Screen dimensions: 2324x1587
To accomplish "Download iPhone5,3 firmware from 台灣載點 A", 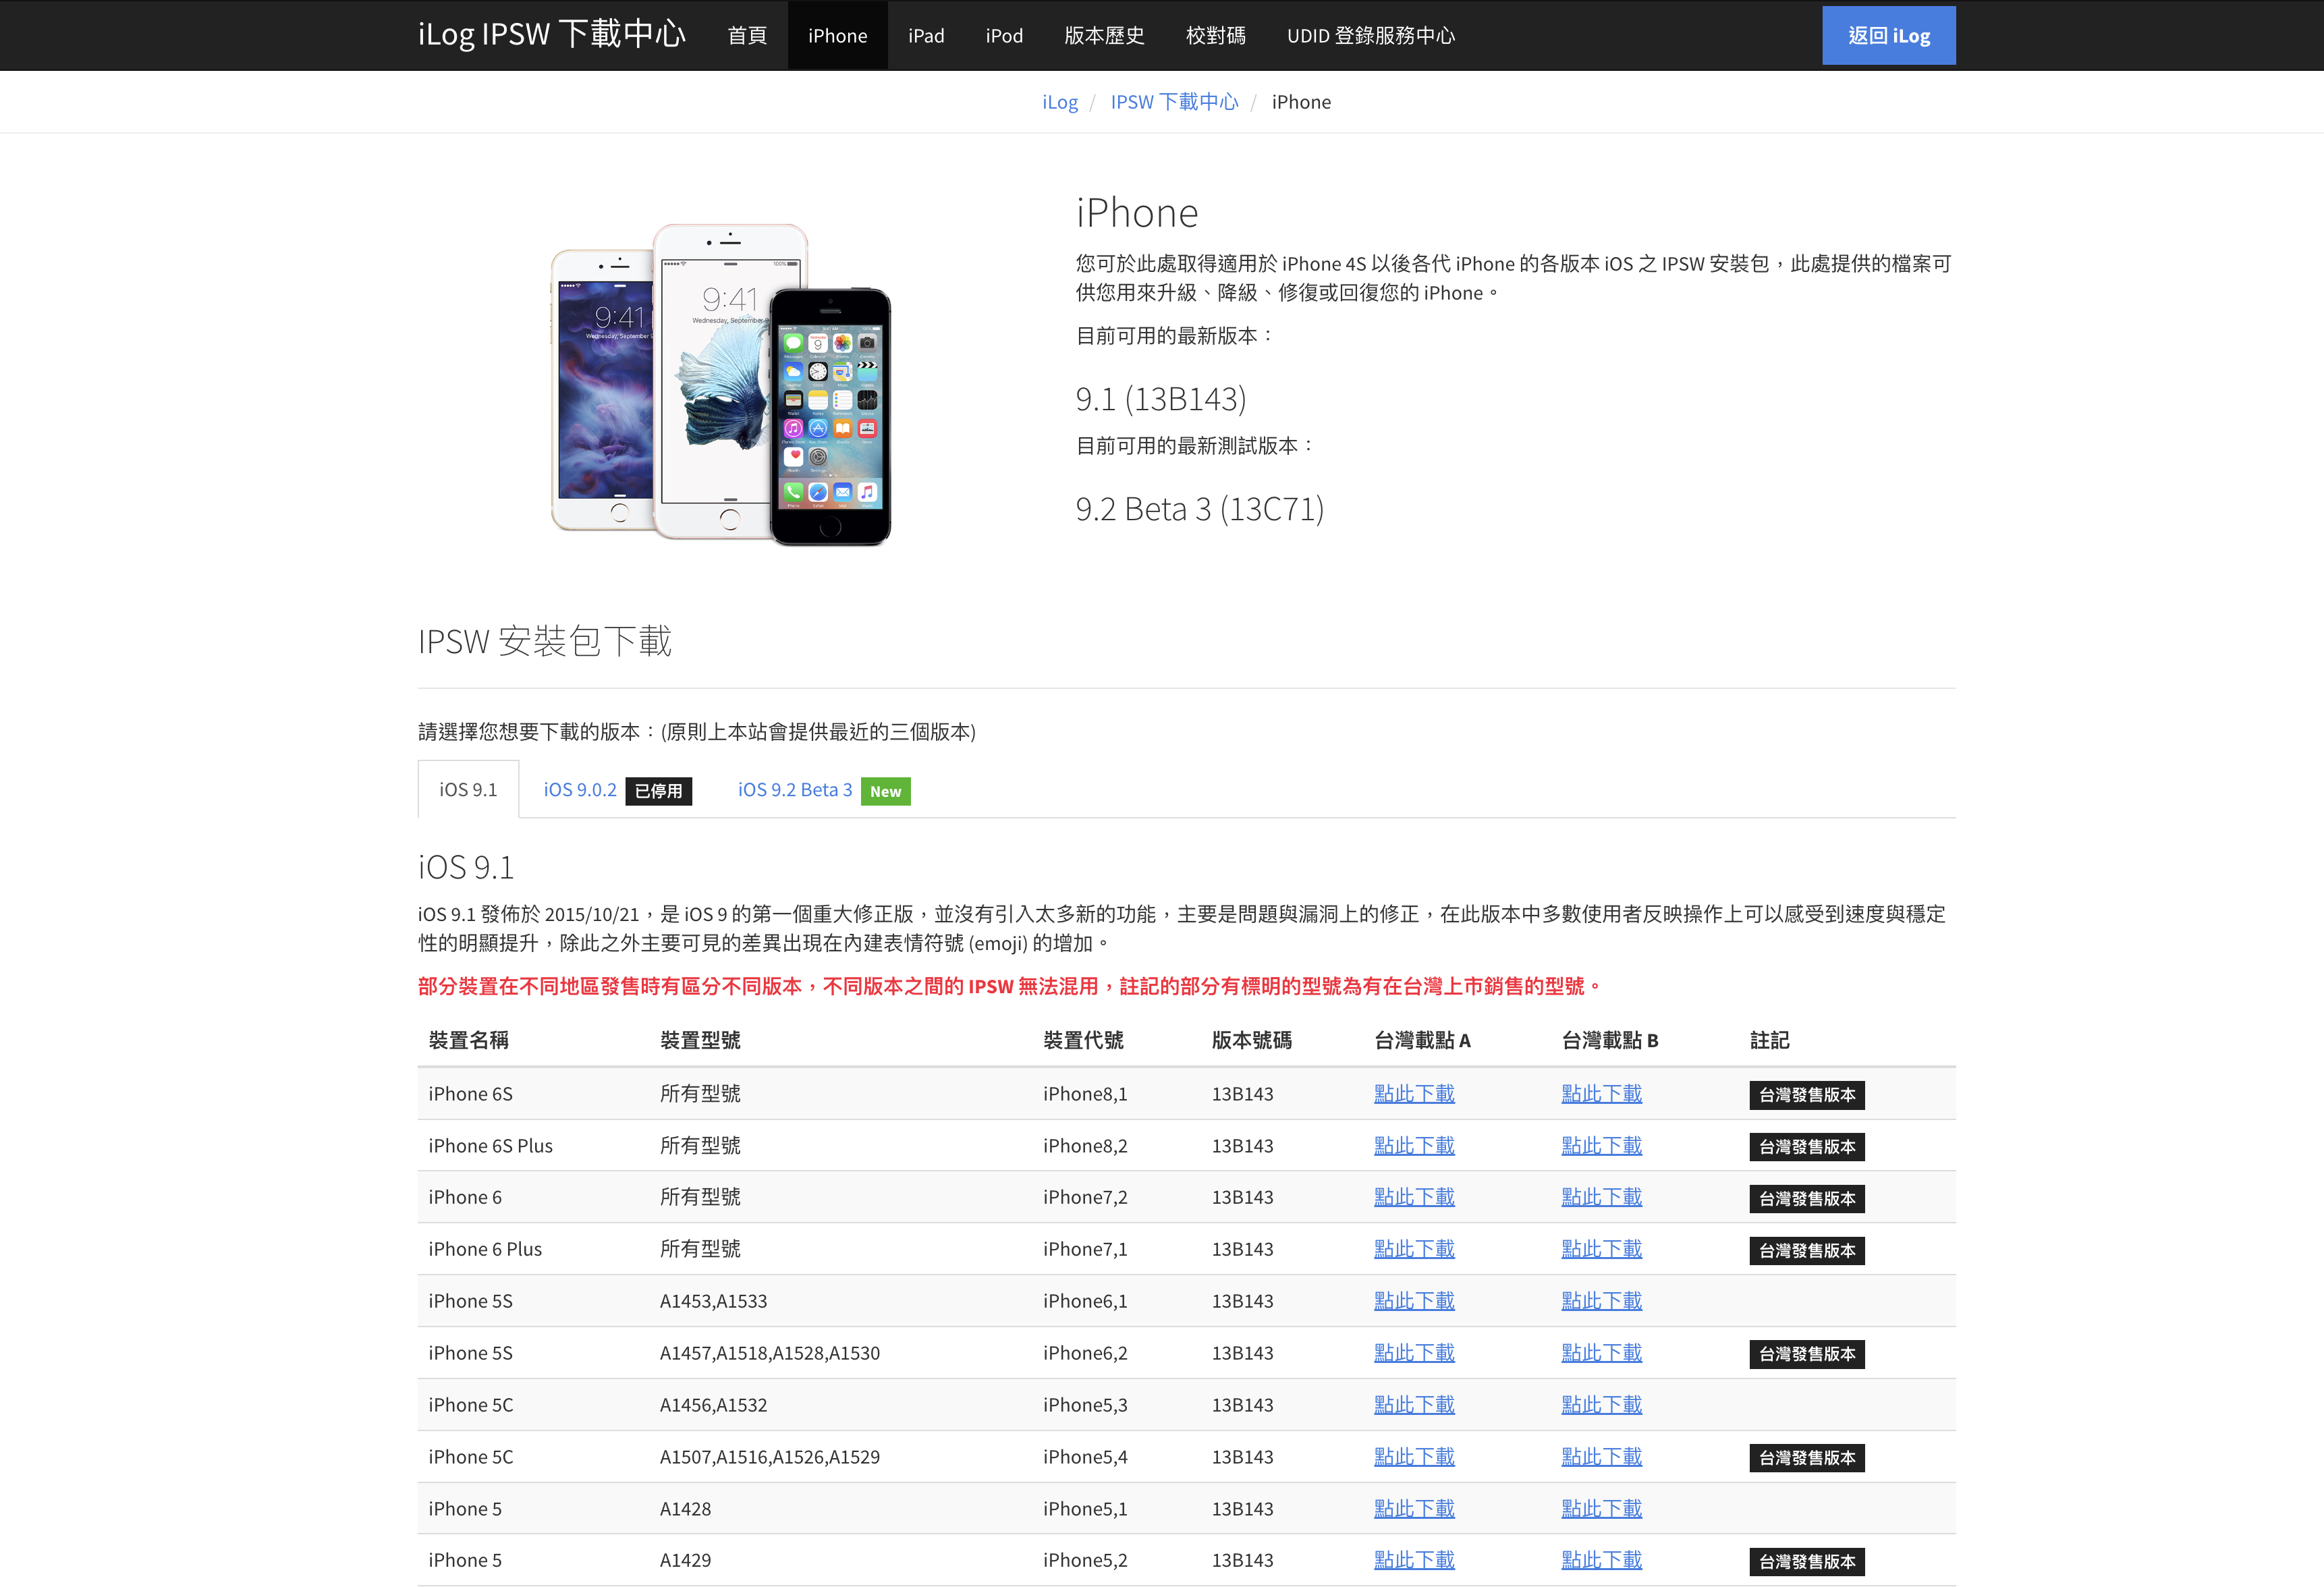I will (1414, 1405).
